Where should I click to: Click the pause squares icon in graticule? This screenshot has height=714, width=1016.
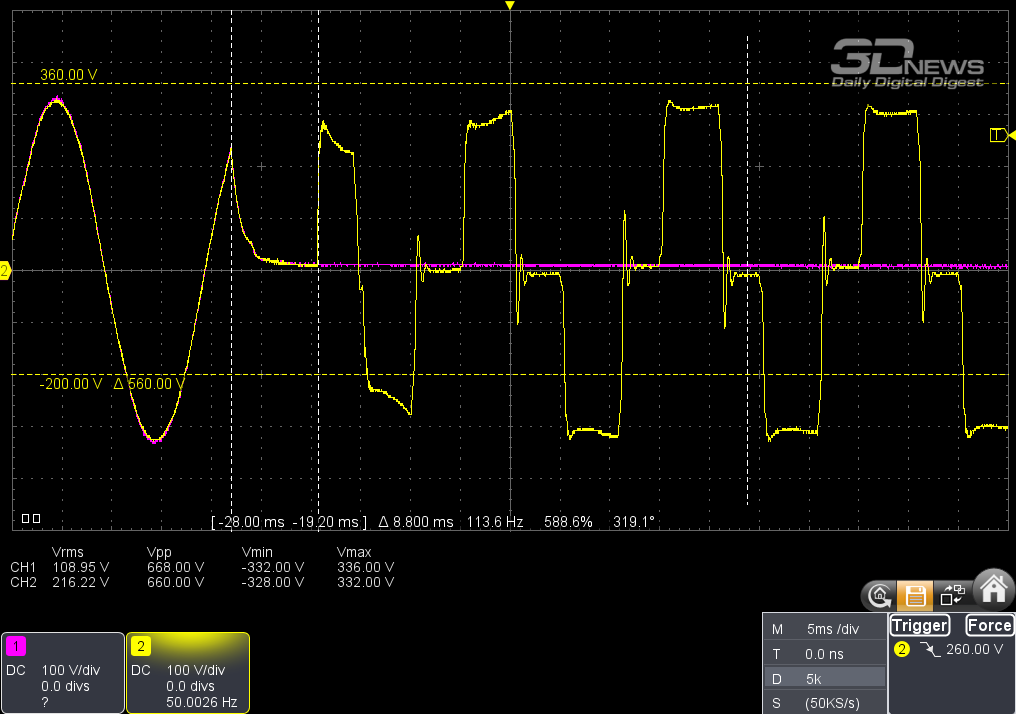[x=31, y=518]
